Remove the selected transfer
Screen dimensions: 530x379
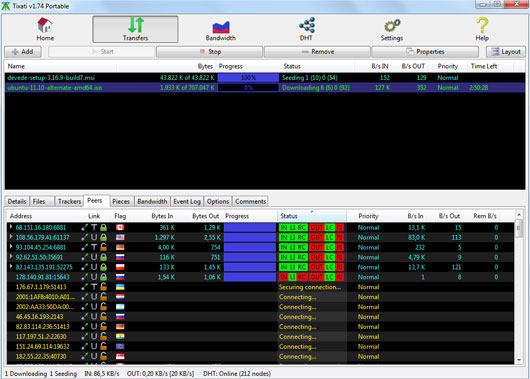pos(317,52)
